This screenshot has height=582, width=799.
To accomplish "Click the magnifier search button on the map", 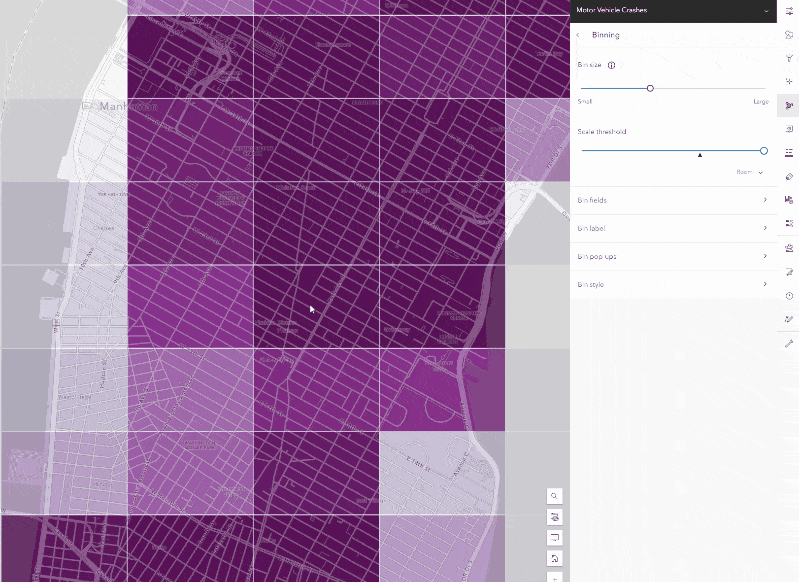I will [x=554, y=496].
